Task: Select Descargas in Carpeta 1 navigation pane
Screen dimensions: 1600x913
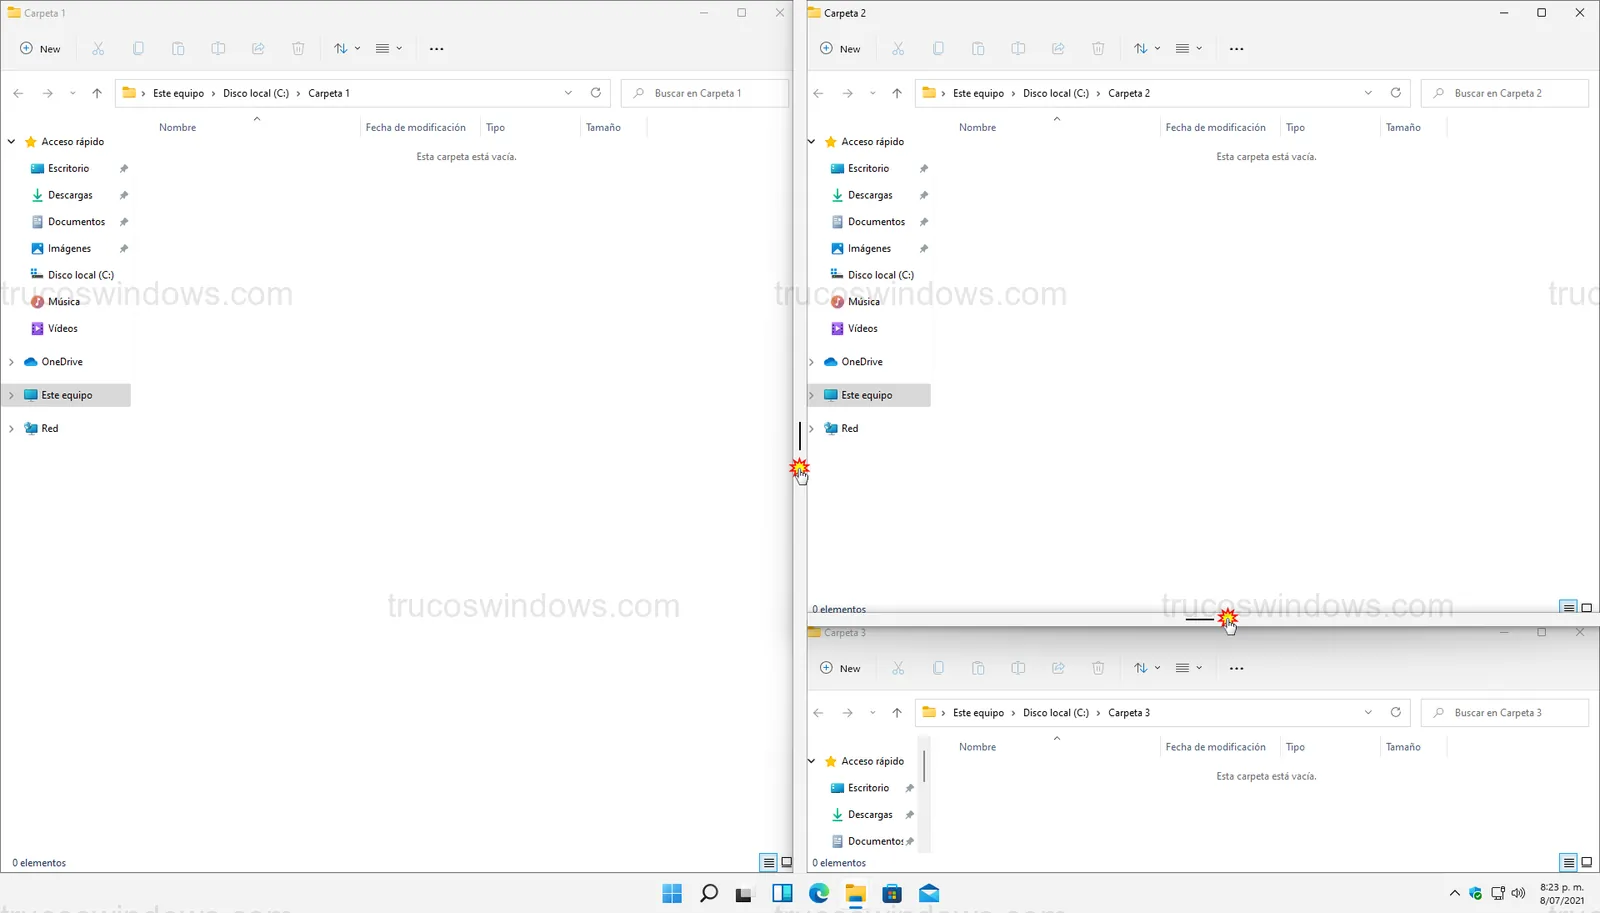Action: pos(70,195)
